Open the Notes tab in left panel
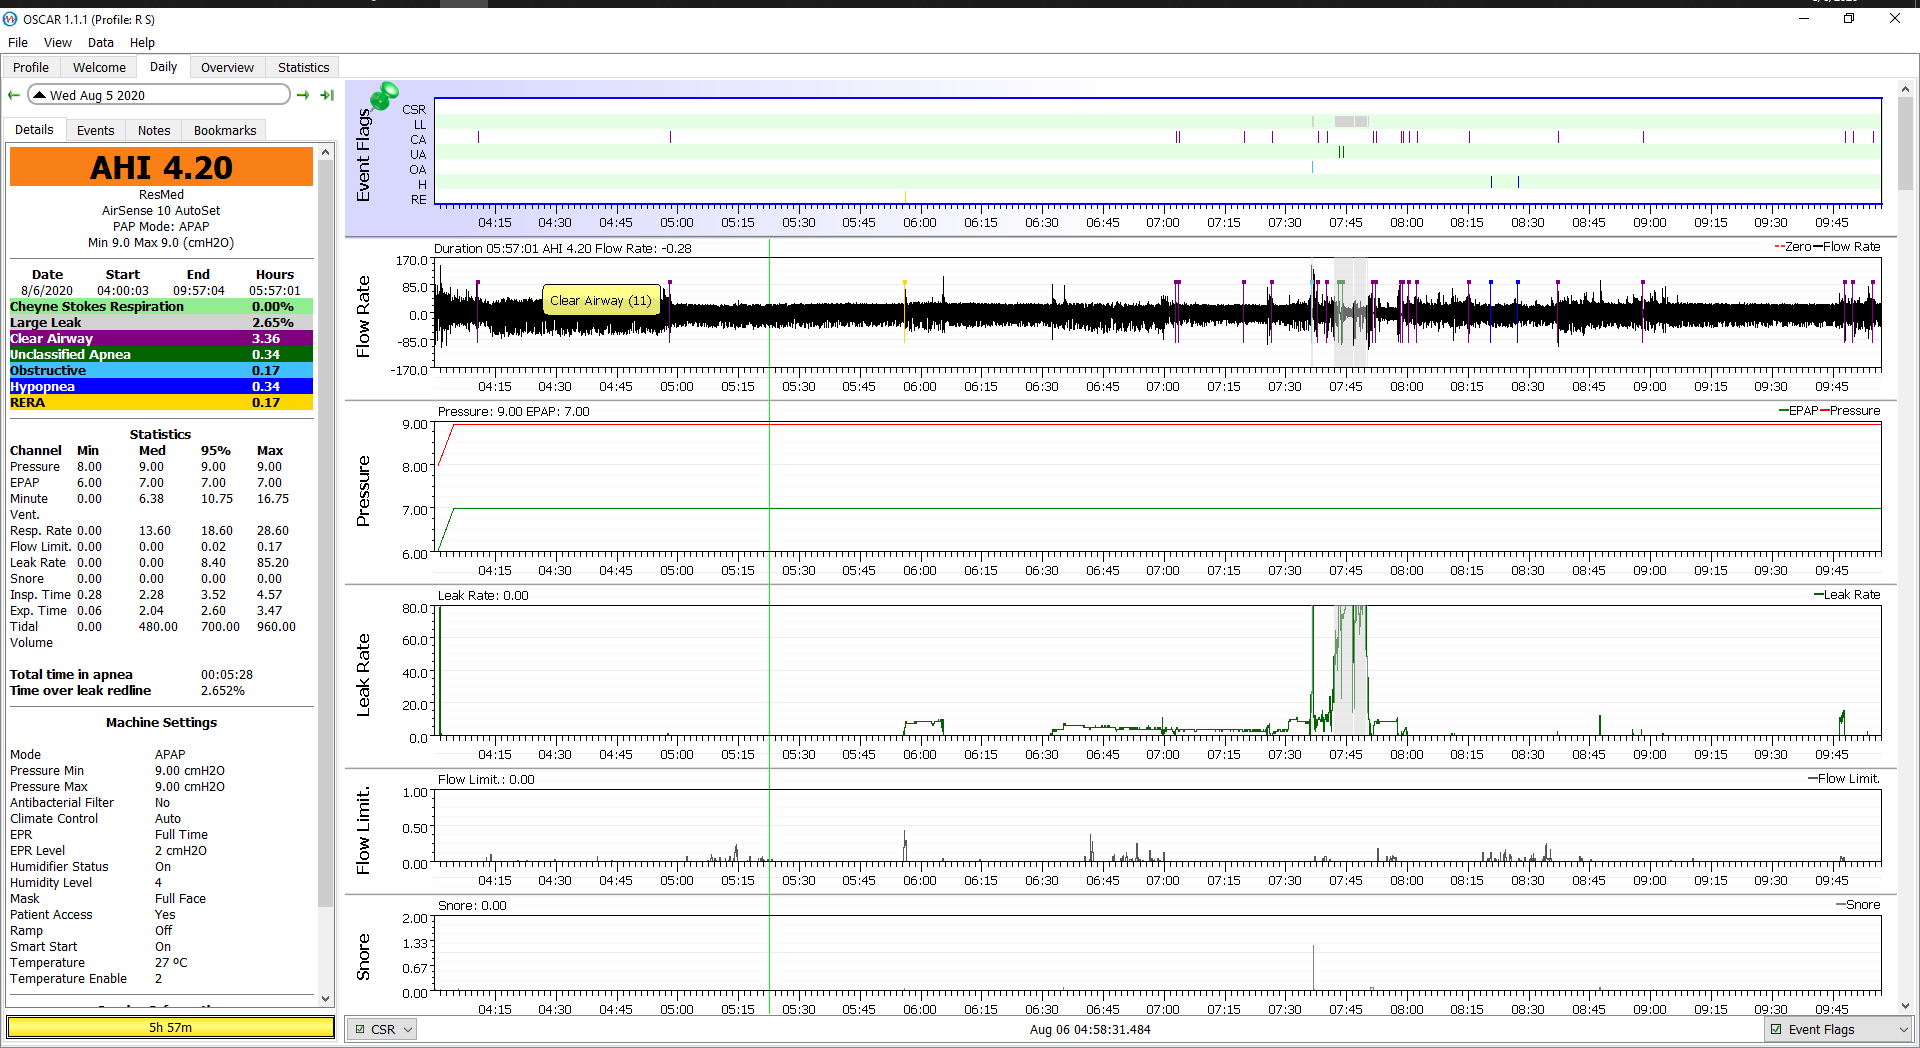Viewport: 1920px width, 1048px height. click(x=154, y=130)
